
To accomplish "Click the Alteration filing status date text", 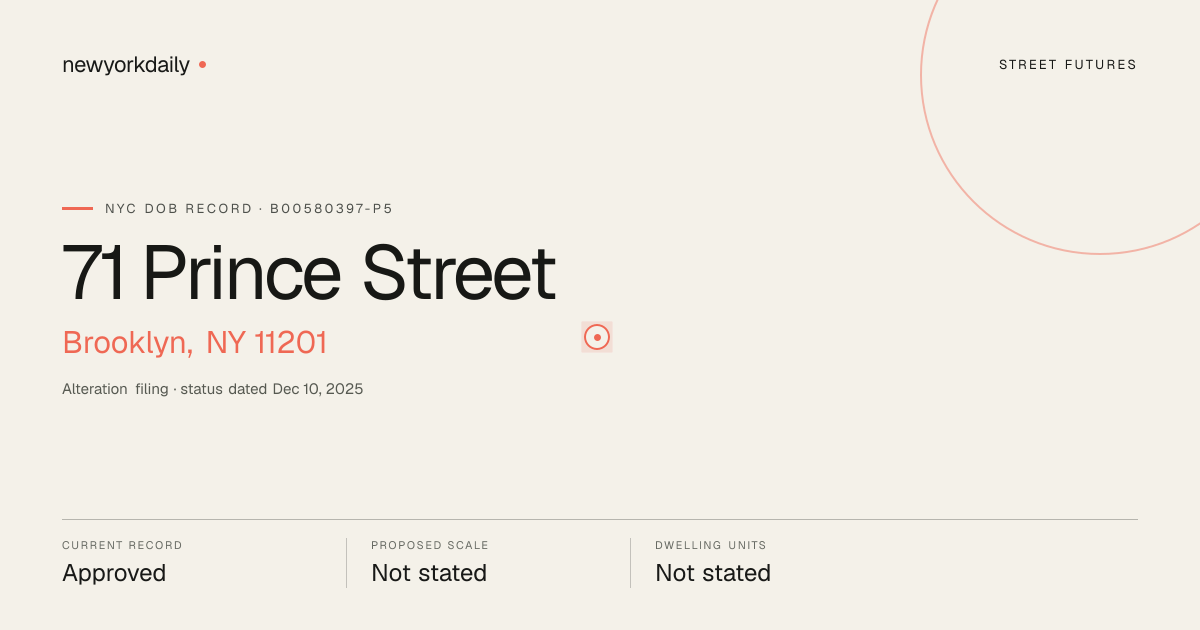I will click(x=213, y=389).
